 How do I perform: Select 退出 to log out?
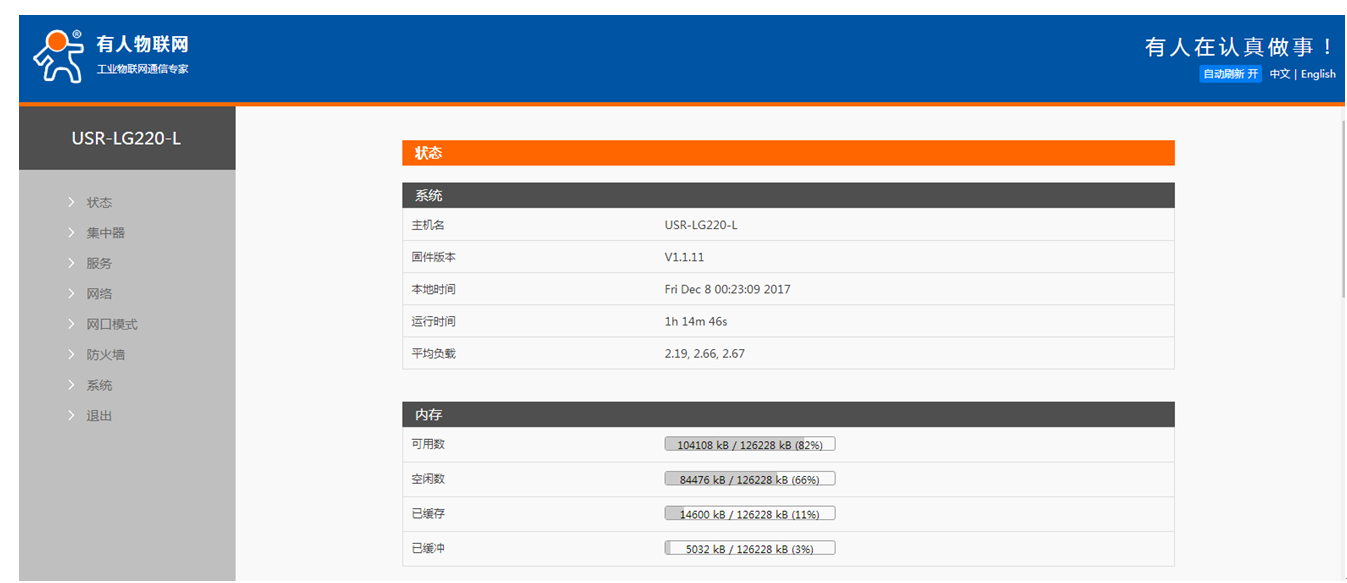coord(99,416)
